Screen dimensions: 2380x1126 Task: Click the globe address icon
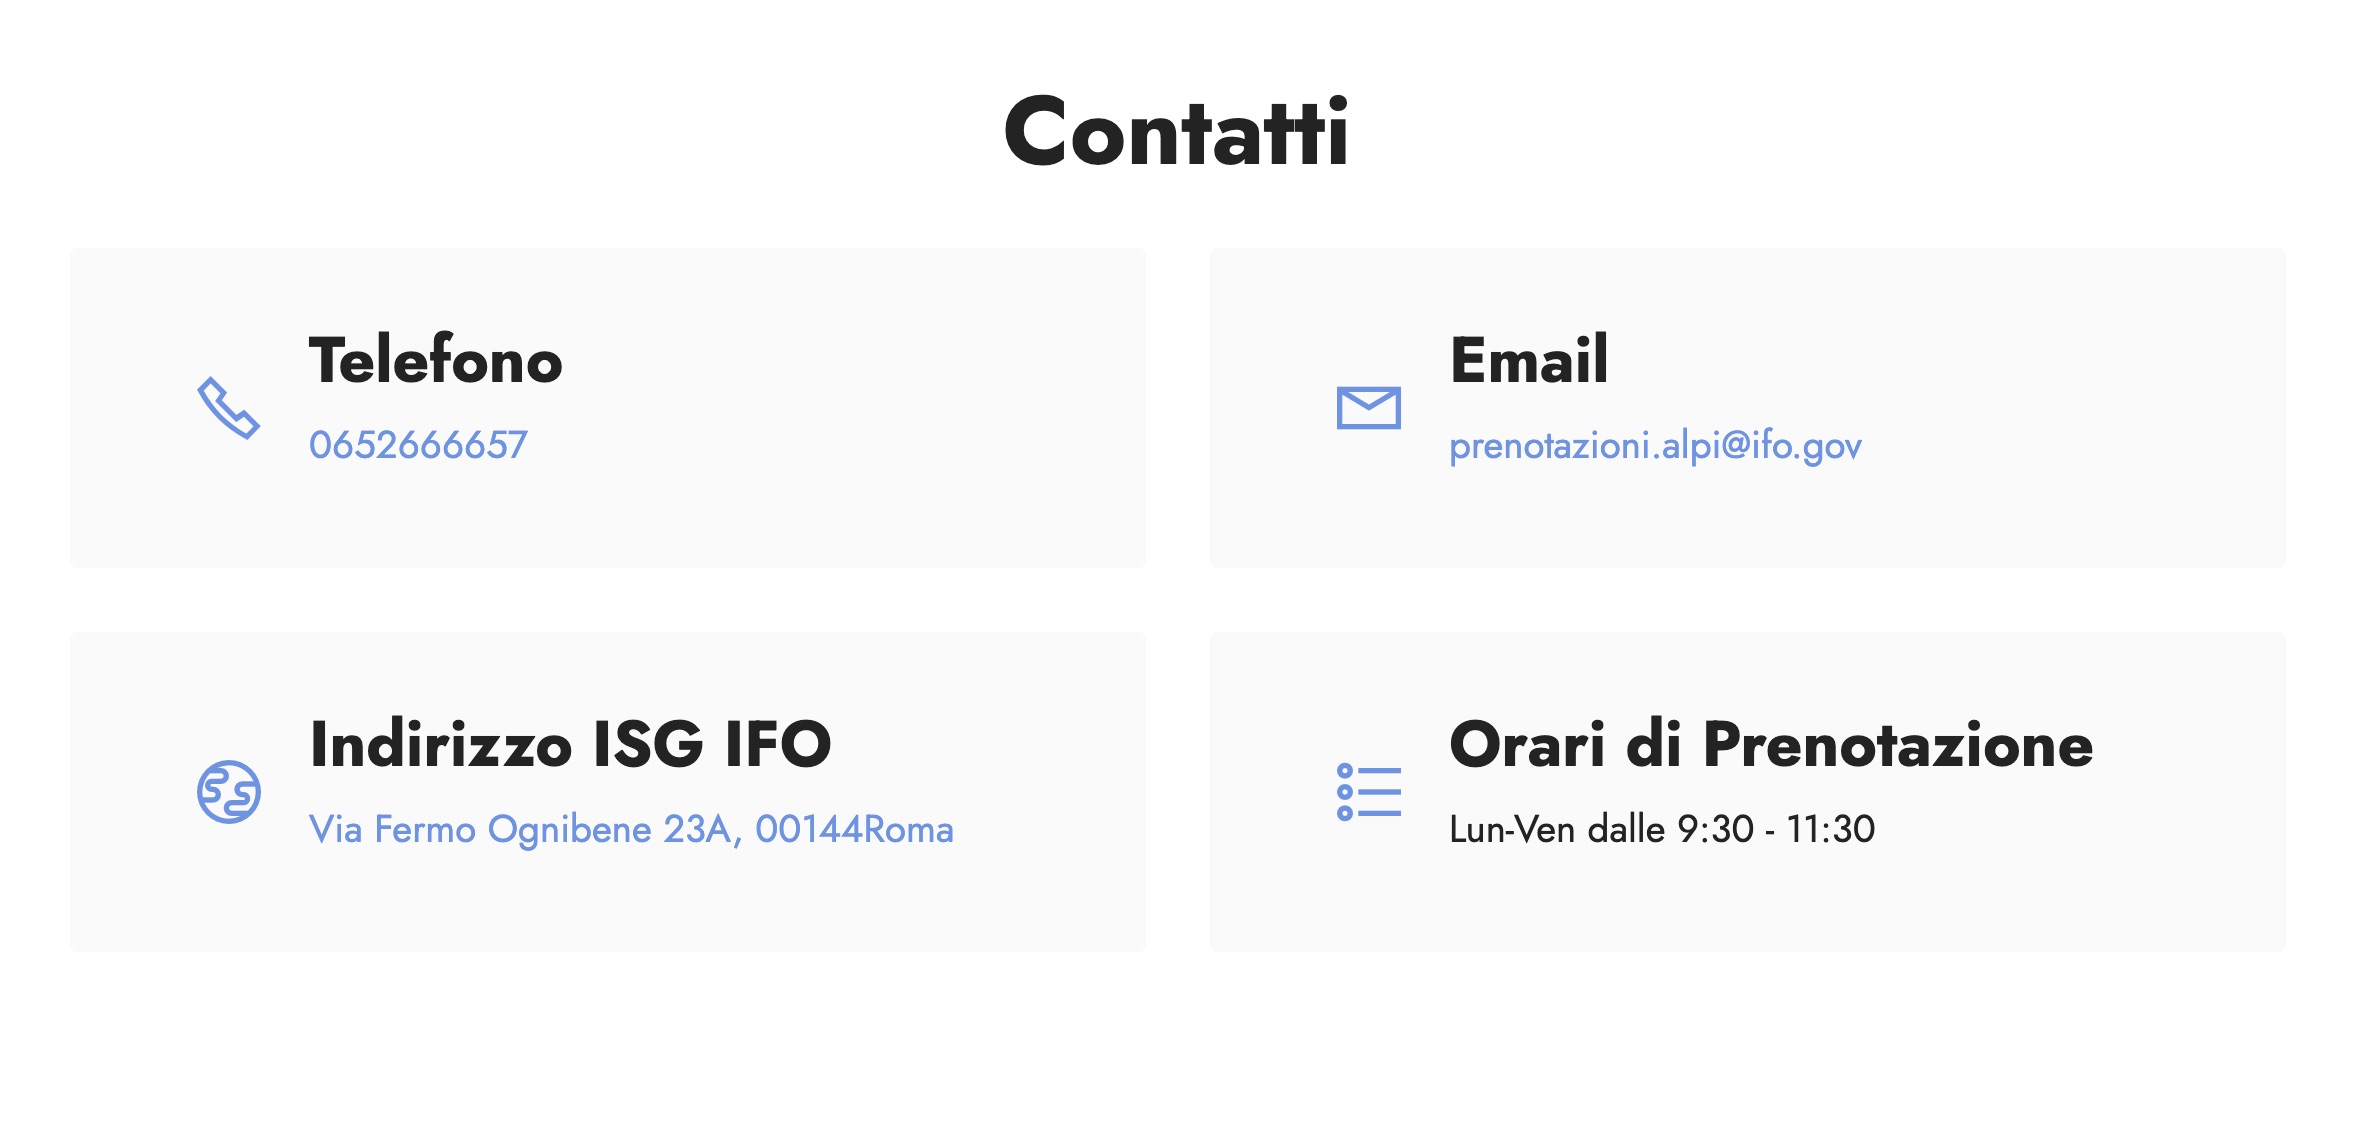[229, 792]
